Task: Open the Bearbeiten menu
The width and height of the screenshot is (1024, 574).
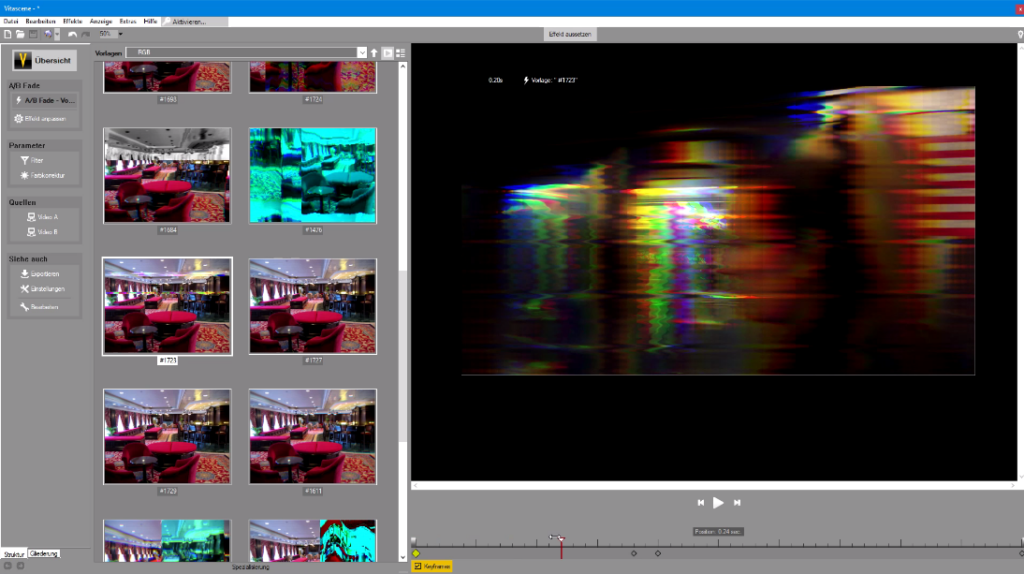Action: click(x=40, y=22)
